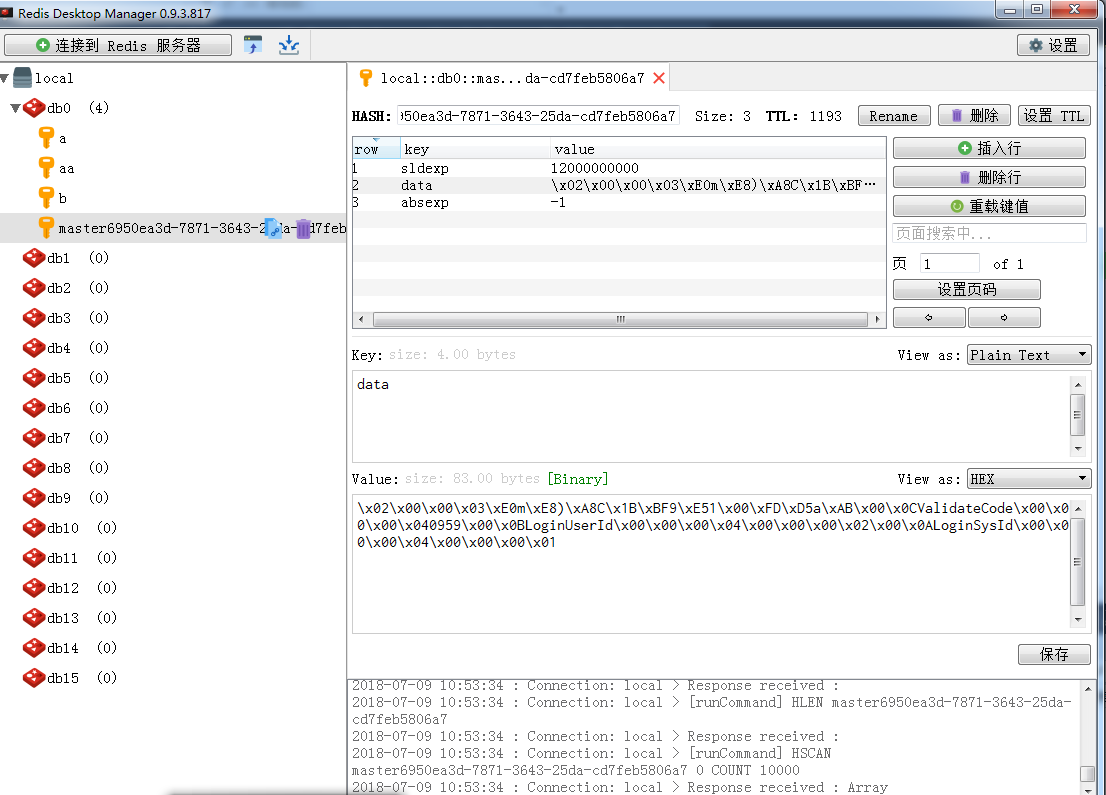
Task: Collapse the db0 database node
Action: [x=15, y=108]
